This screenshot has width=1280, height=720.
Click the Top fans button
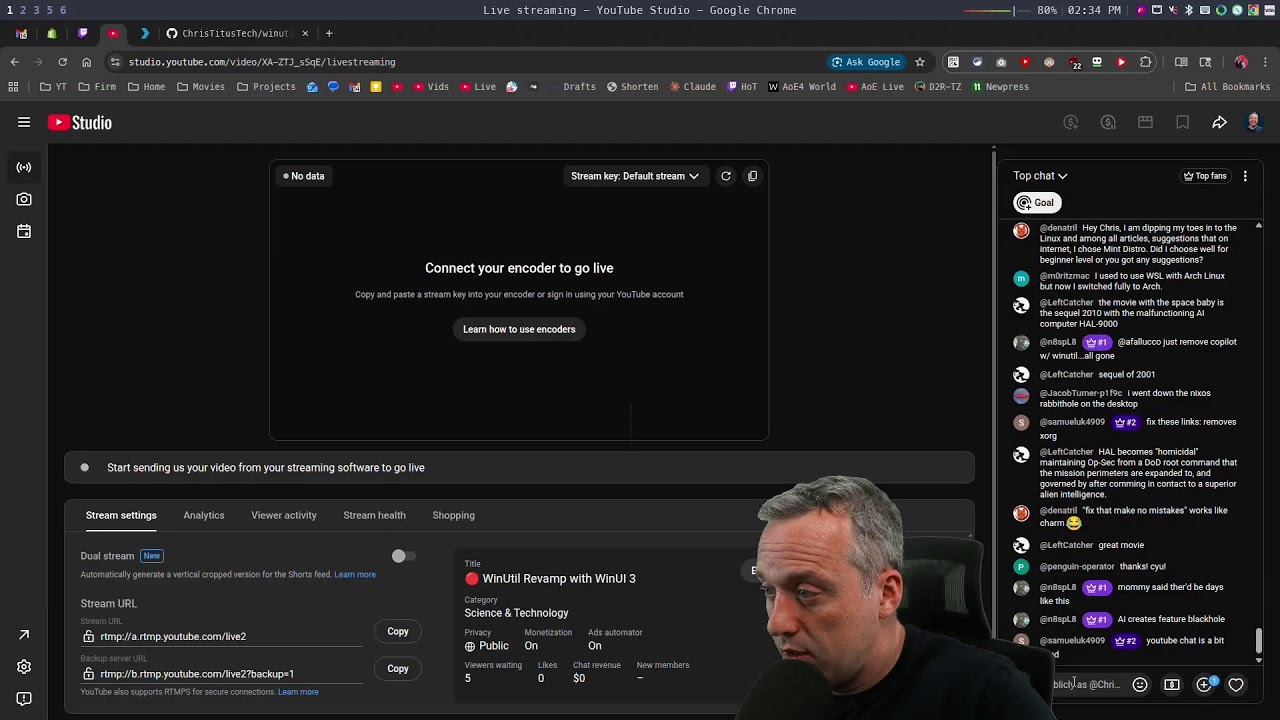pyautogui.click(x=1205, y=176)
